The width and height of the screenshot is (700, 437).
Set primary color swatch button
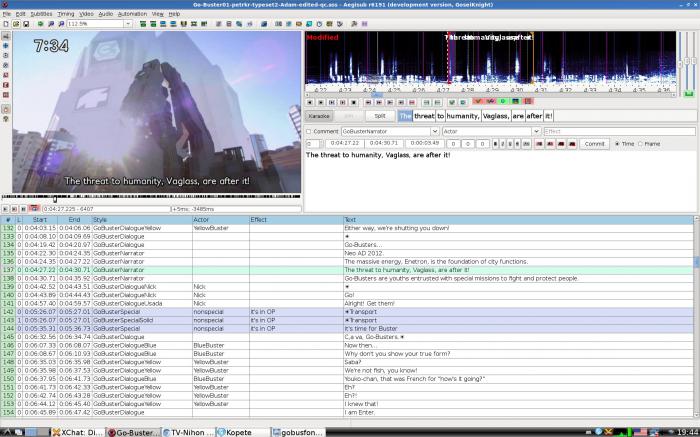[539, 144]
